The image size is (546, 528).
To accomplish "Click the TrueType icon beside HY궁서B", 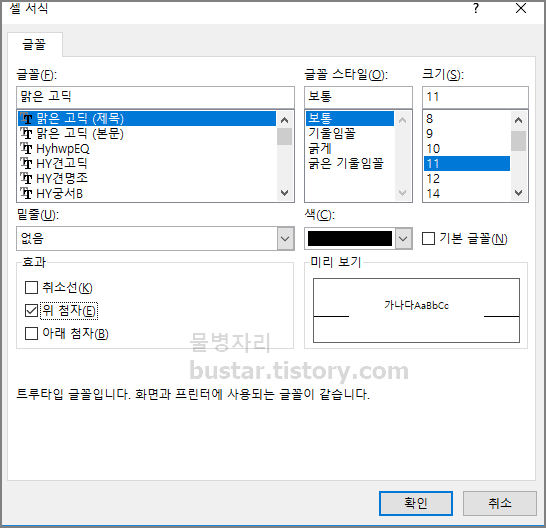I will (26, 193).
